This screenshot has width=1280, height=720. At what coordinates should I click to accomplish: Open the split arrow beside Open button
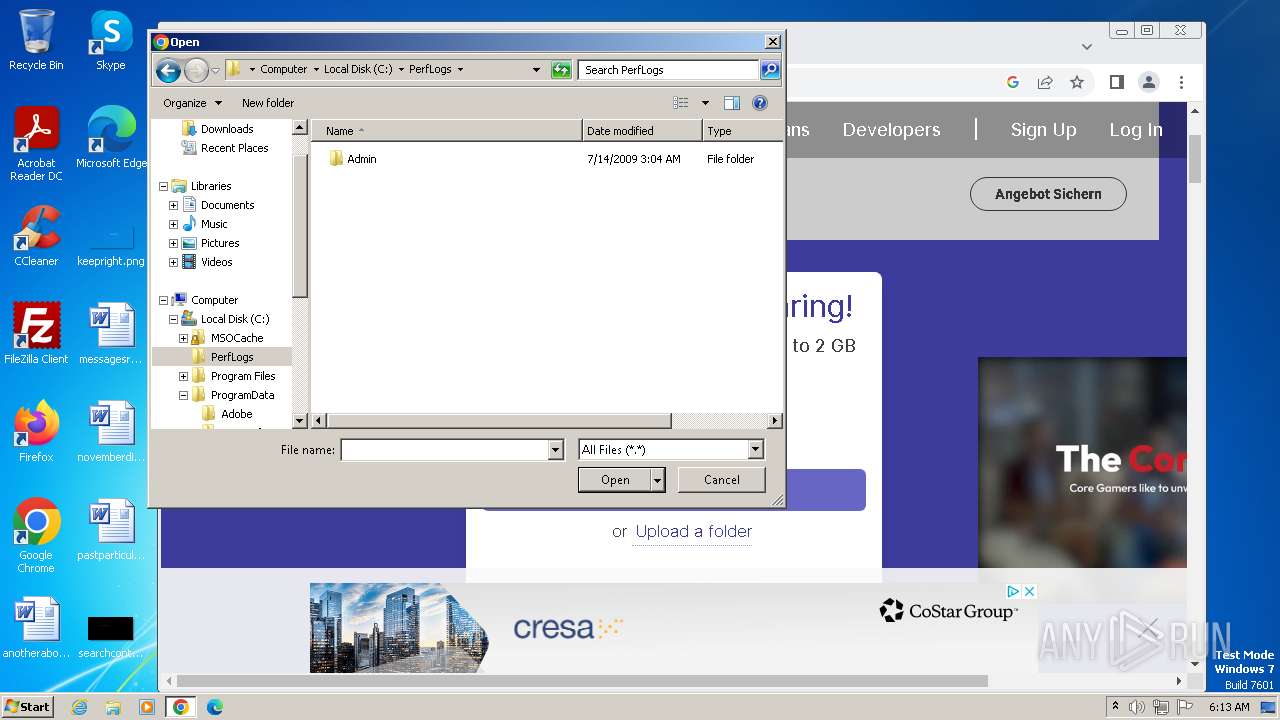click(657, 480)
